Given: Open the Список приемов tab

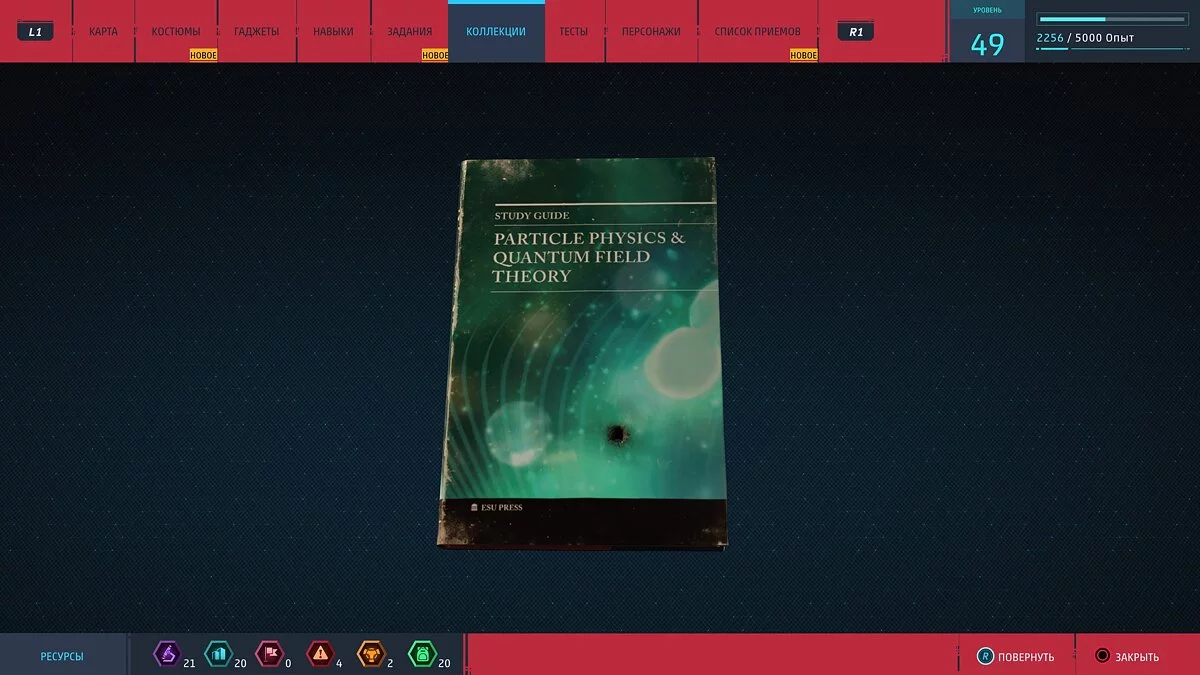Looking at the screenshot, I should point(757,32).
